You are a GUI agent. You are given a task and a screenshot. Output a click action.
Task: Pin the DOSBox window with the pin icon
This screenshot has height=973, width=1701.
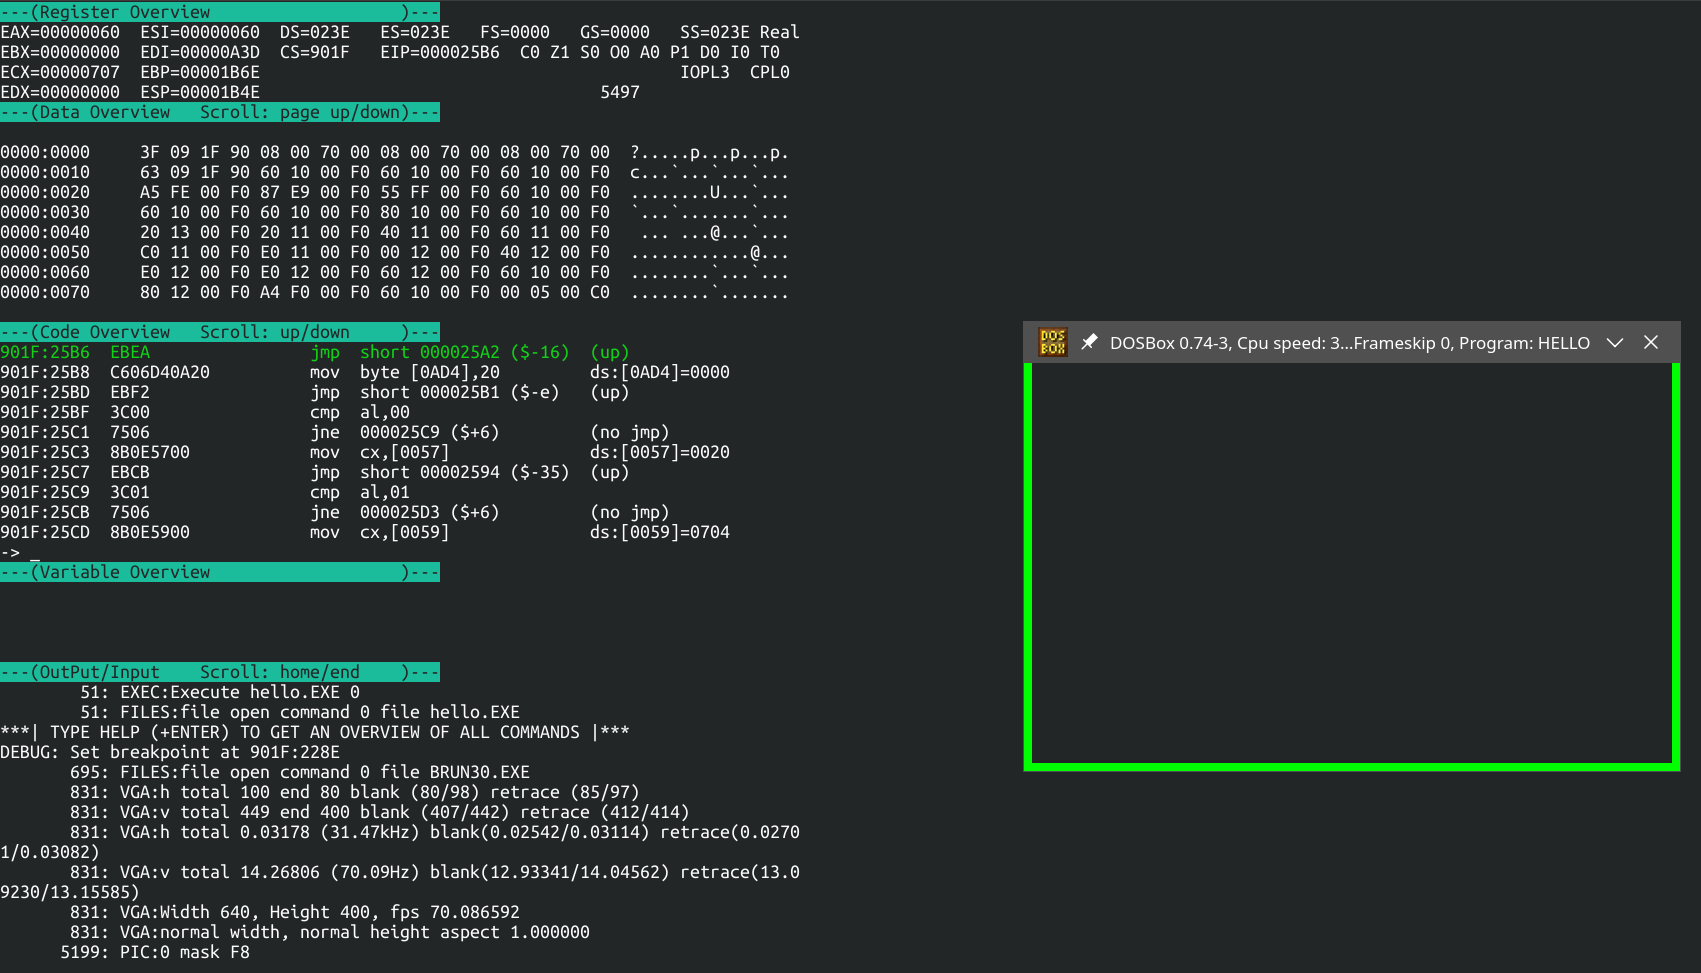pos(1089,342)
